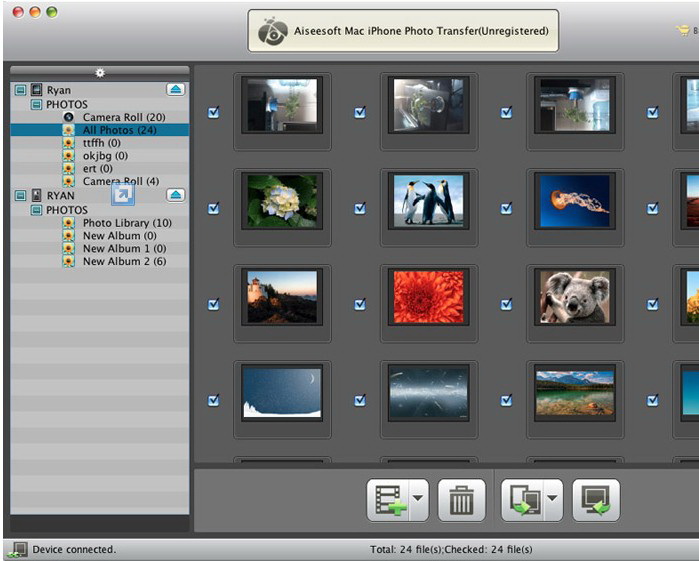Eject the second RYAN device
699x561 pixels.
[176, 195]
